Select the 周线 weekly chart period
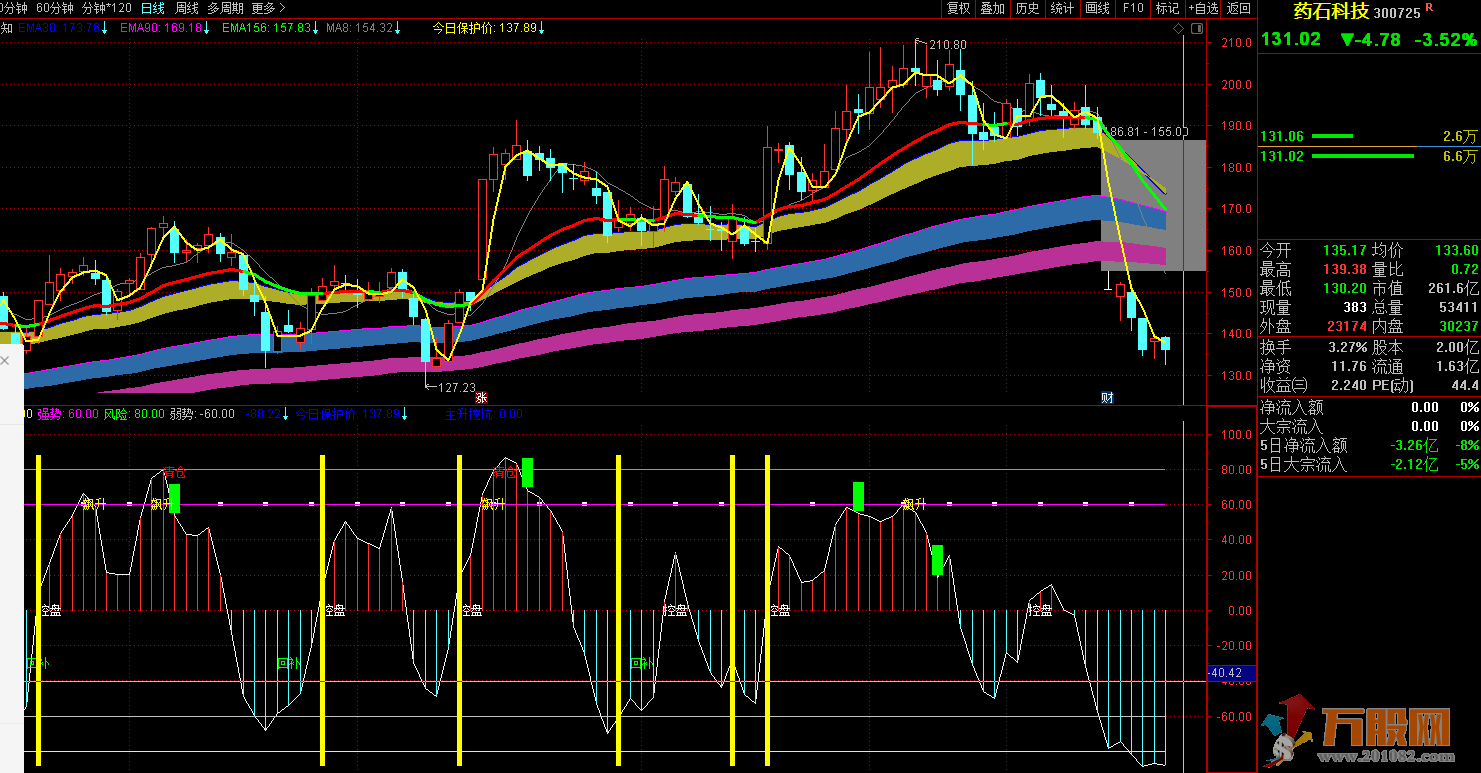The height and width of the screenshot is (773, 1481). (187, 8)
